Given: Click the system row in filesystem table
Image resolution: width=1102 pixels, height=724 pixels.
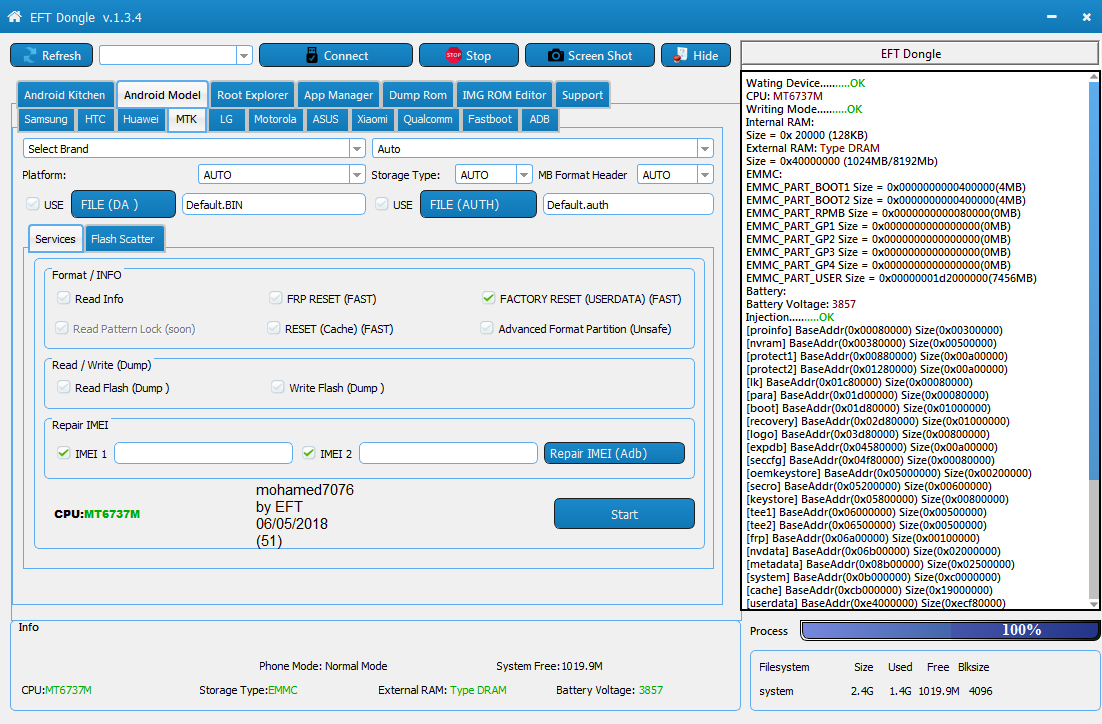Looking at the screenshot, I should coord(876,691).
